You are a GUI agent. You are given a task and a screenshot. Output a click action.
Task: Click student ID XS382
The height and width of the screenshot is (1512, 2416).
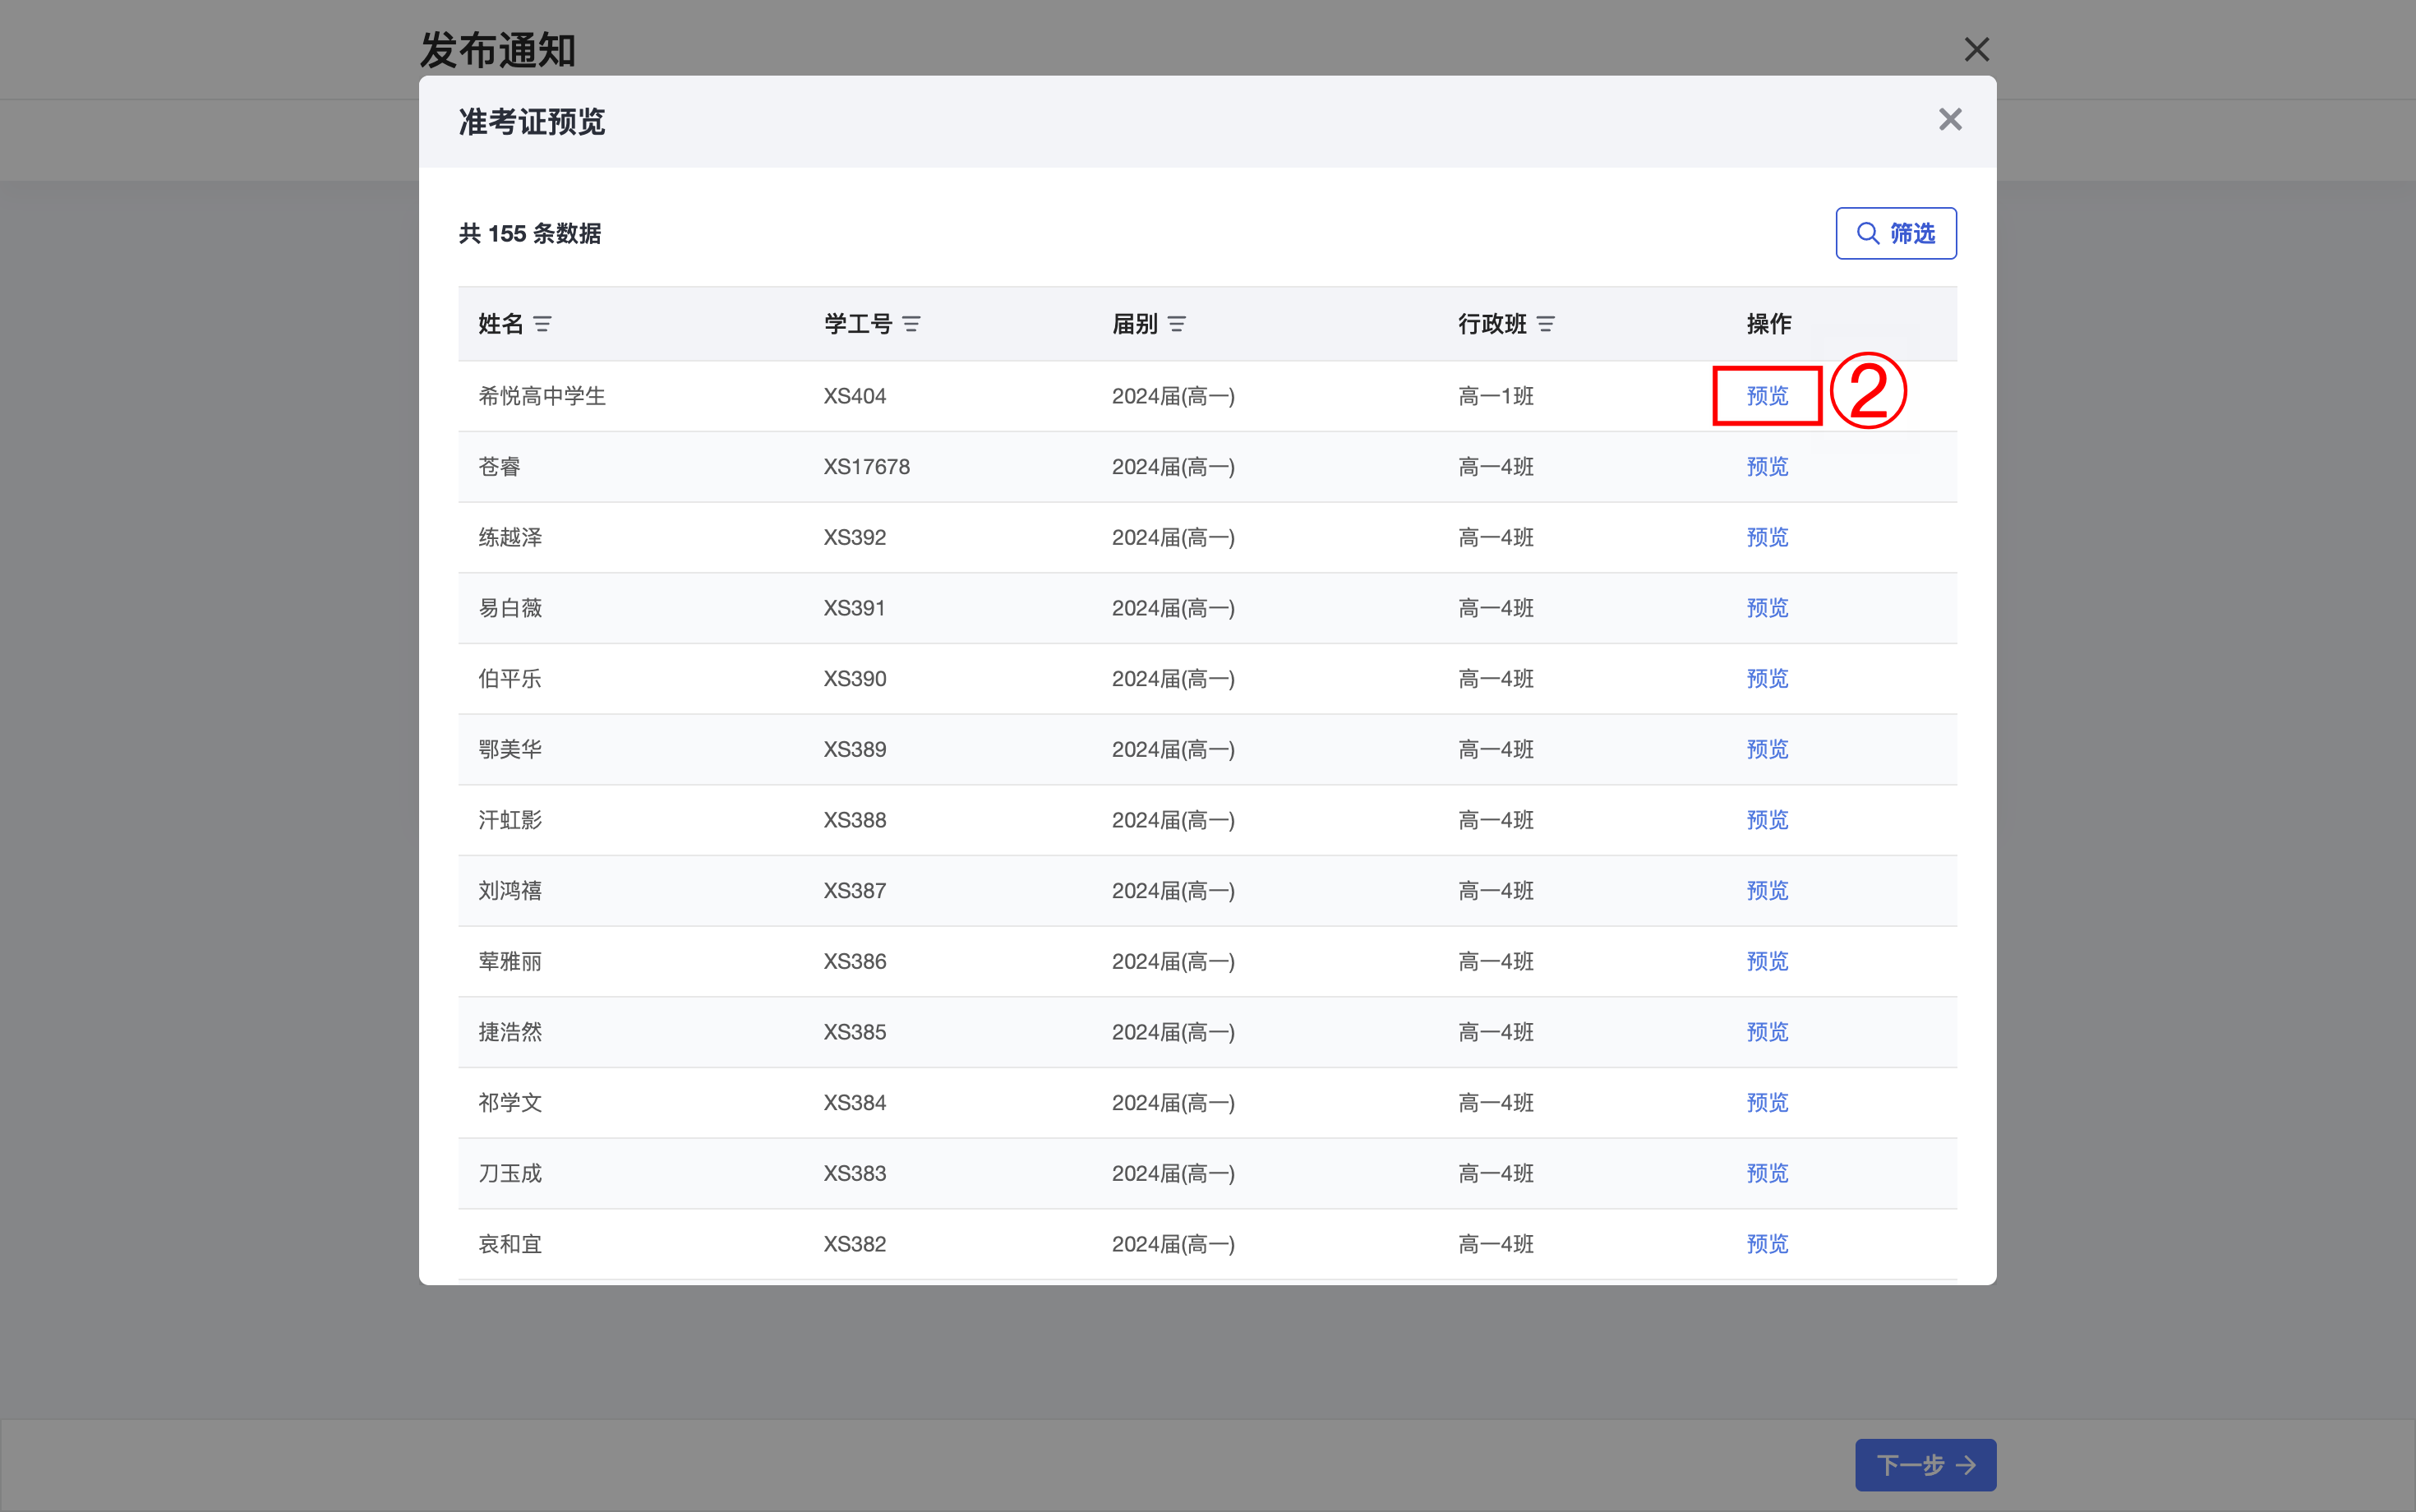coord(855,1244)
